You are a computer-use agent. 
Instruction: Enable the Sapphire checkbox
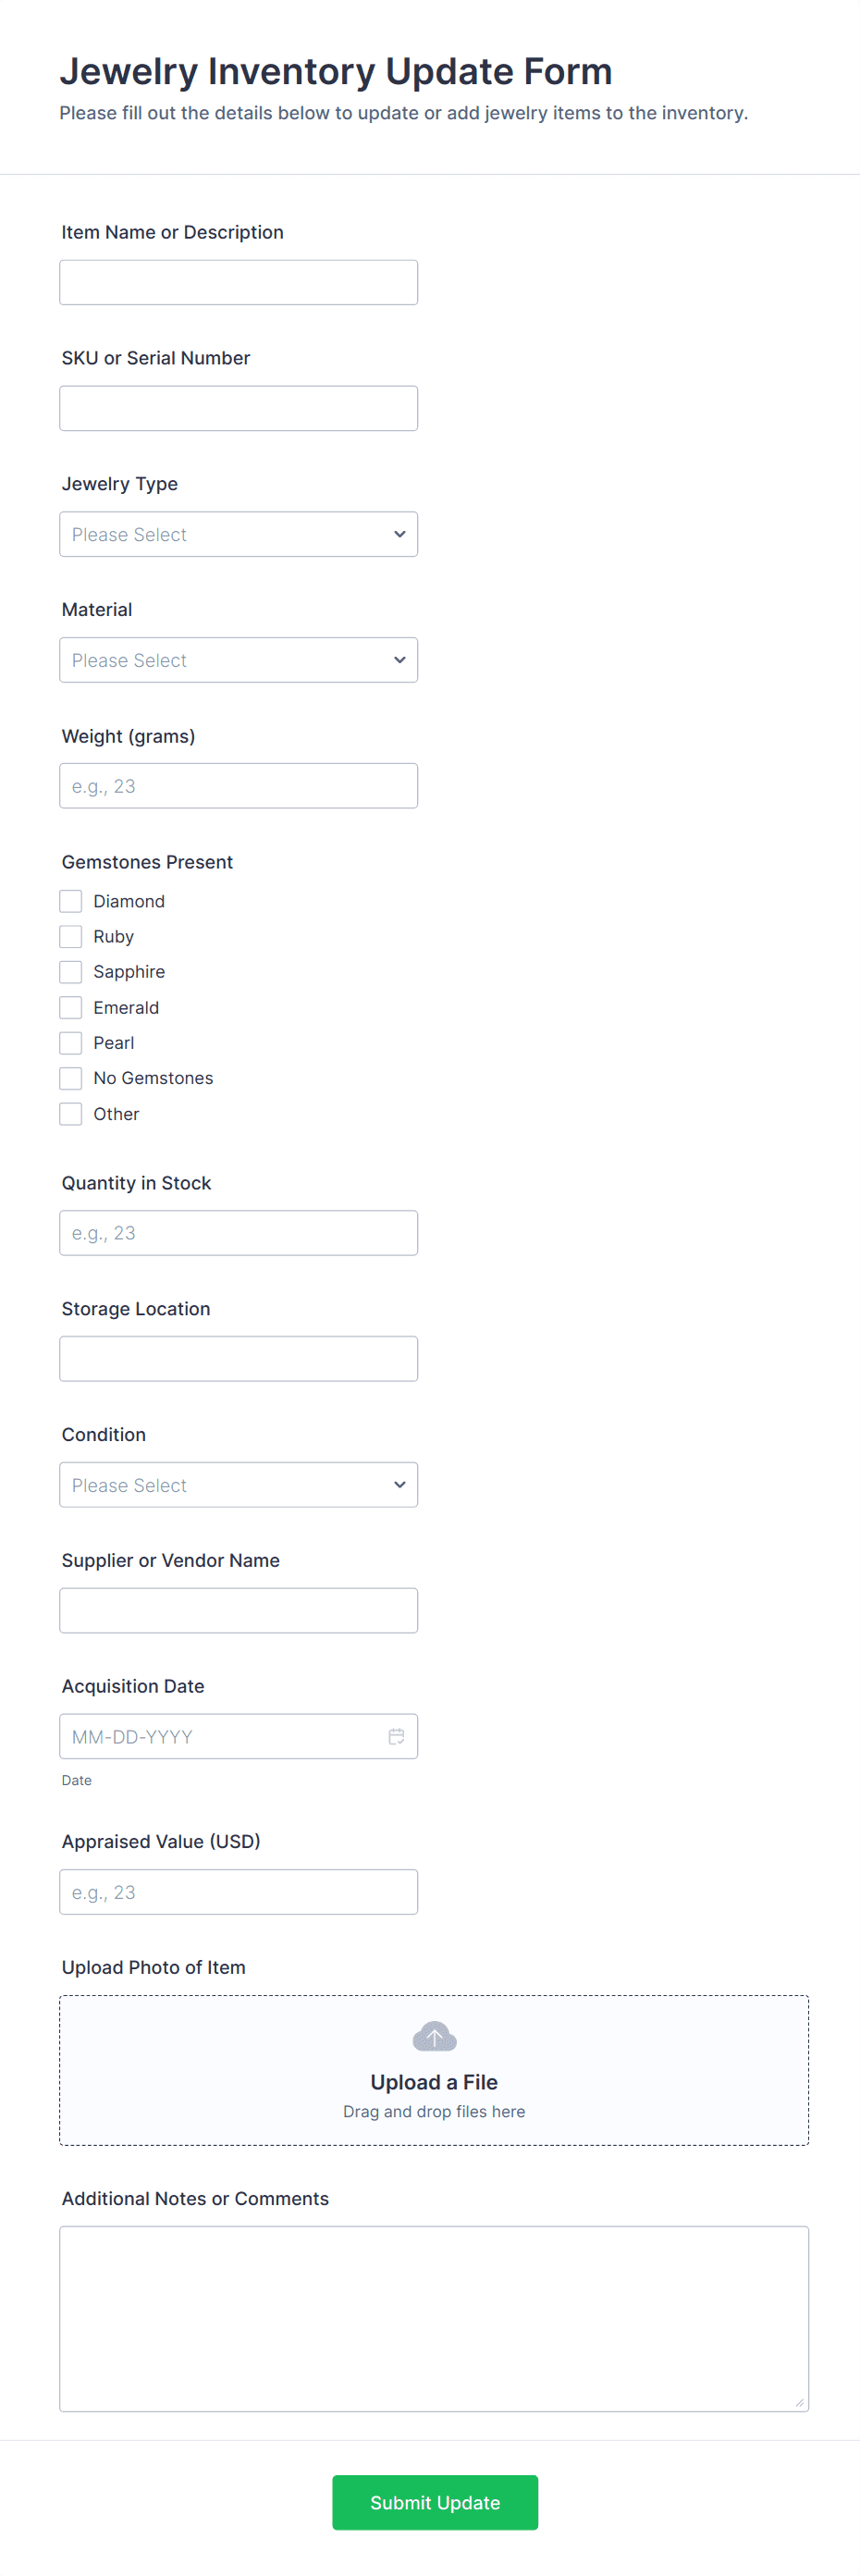pyautogui.click(x=71, y=972)
